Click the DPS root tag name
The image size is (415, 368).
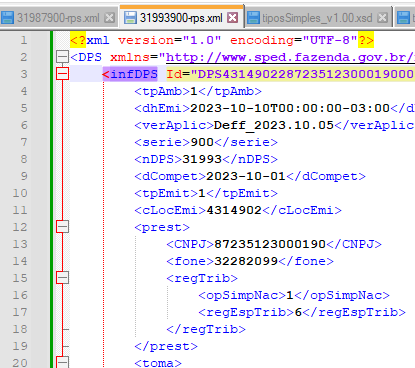pos(90,57)
